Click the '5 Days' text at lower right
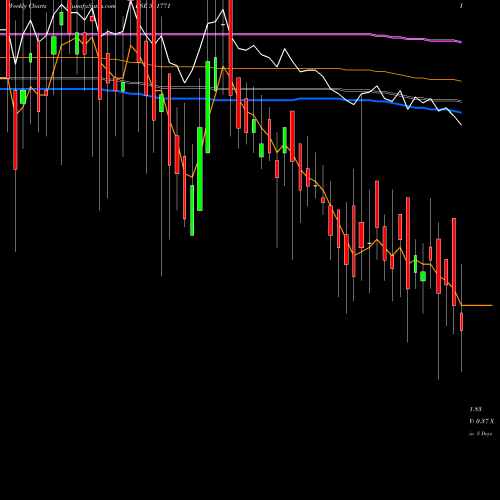This screenshot has height=500, width=500. coord(484,434)
